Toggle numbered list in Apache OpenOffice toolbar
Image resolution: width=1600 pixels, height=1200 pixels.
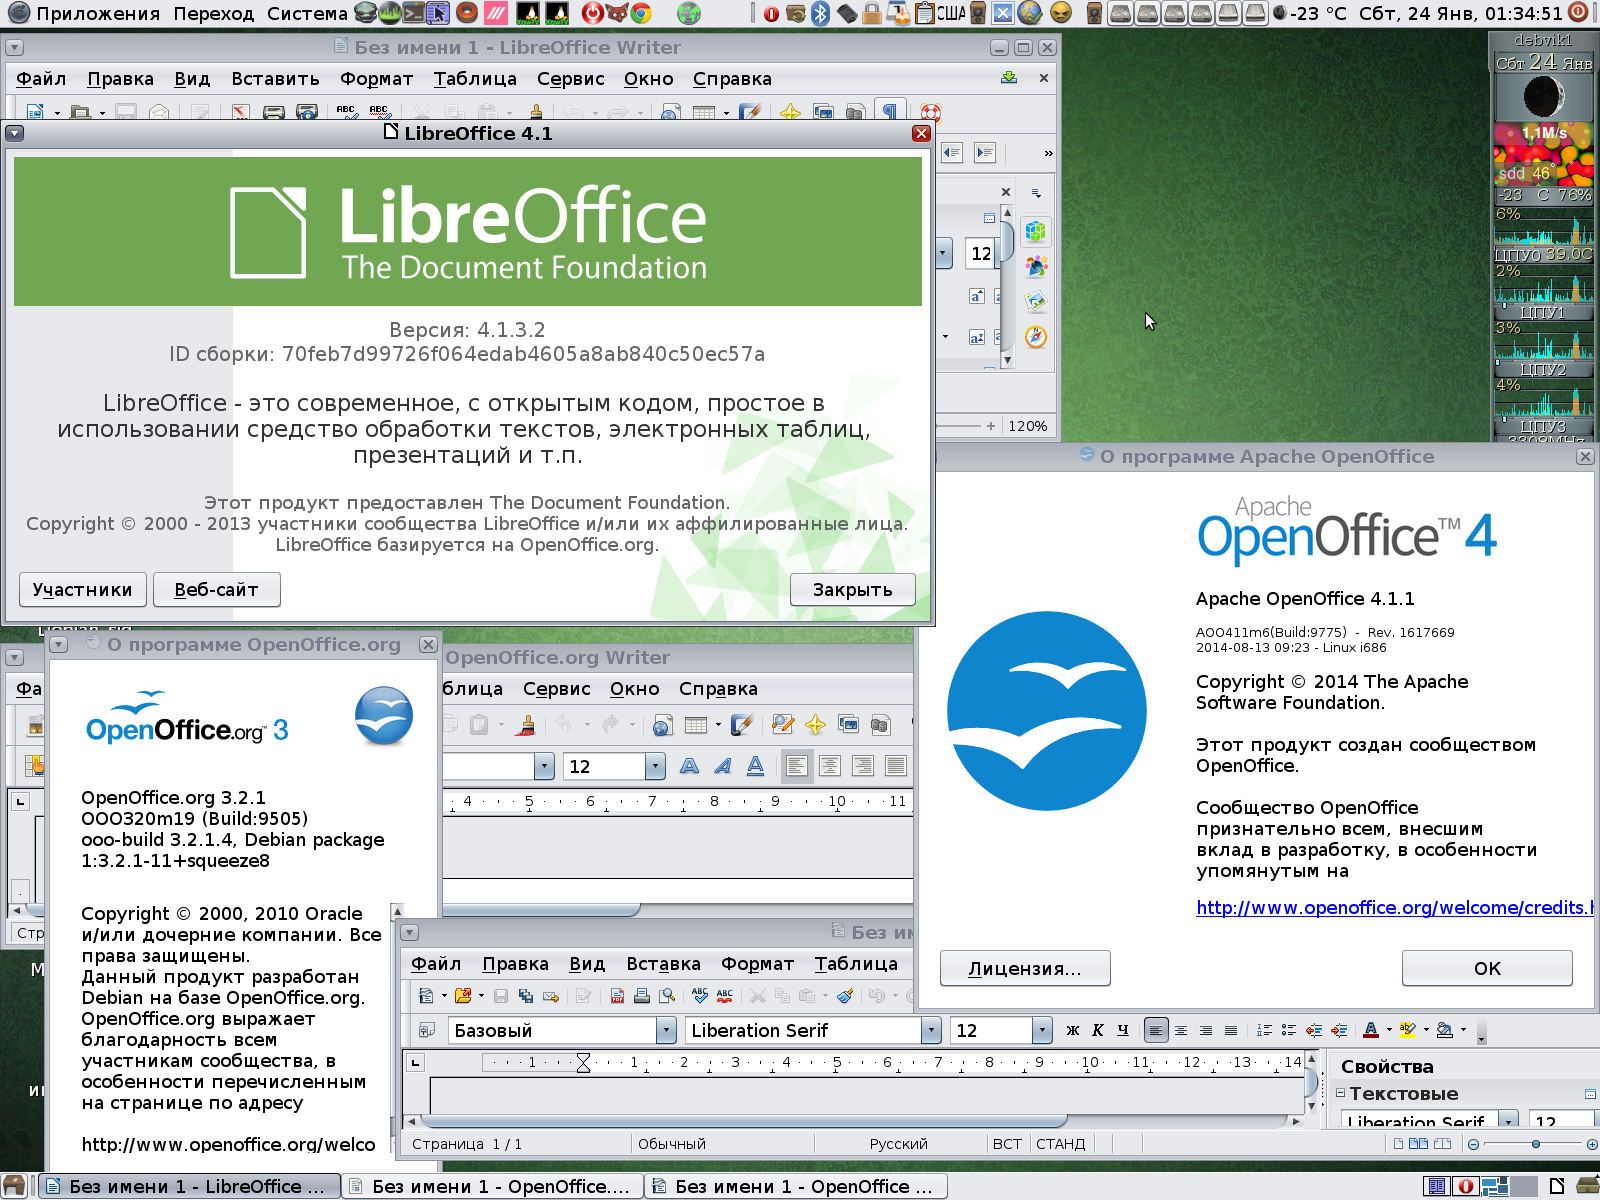(x=1264, y=1030)
